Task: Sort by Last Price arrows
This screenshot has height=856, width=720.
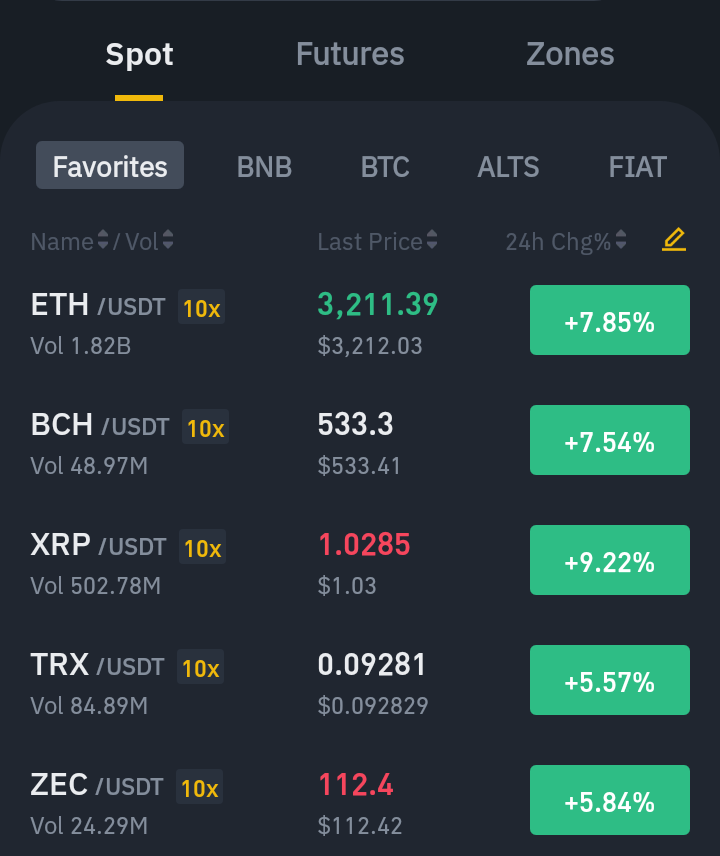Action: 432,240
